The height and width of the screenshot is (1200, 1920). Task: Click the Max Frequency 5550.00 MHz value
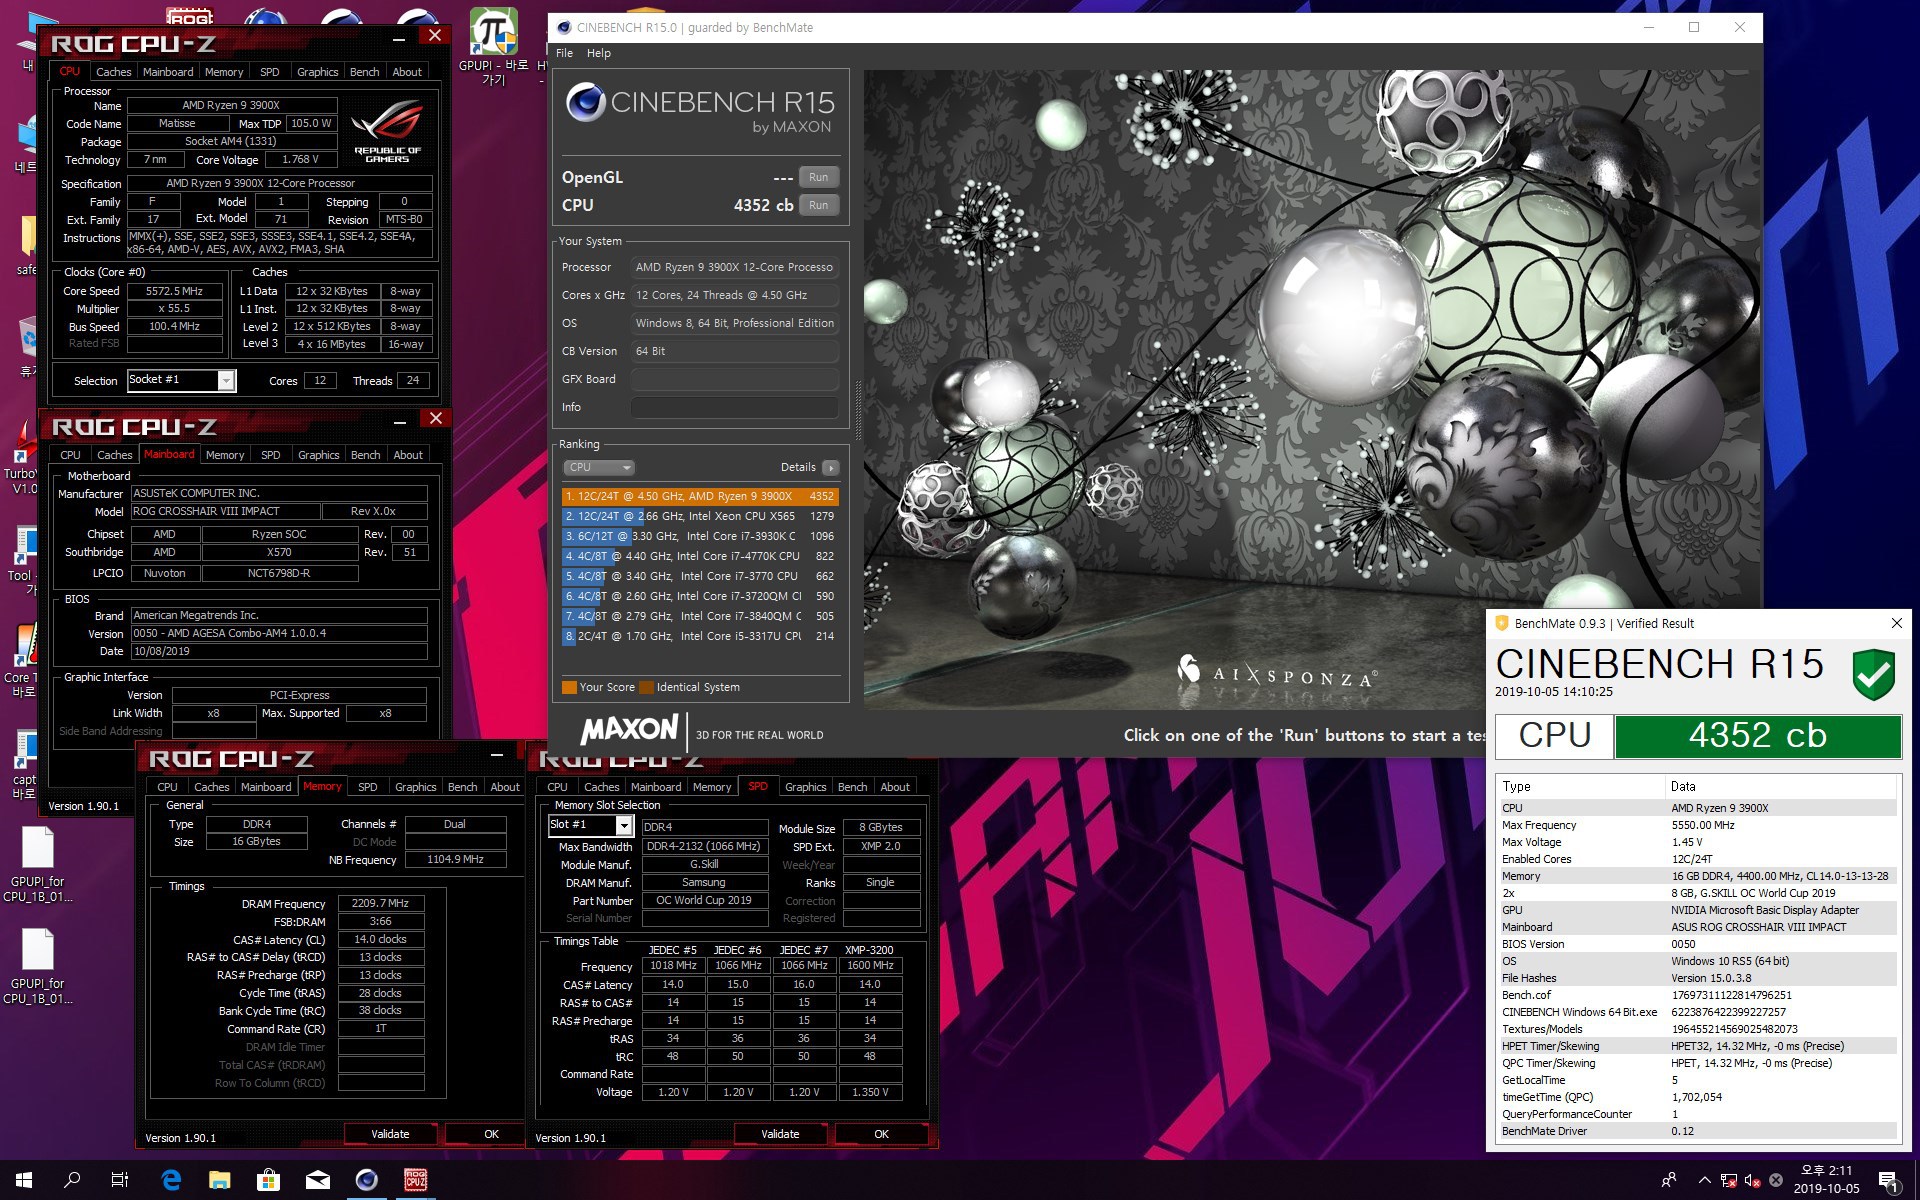1702,825
